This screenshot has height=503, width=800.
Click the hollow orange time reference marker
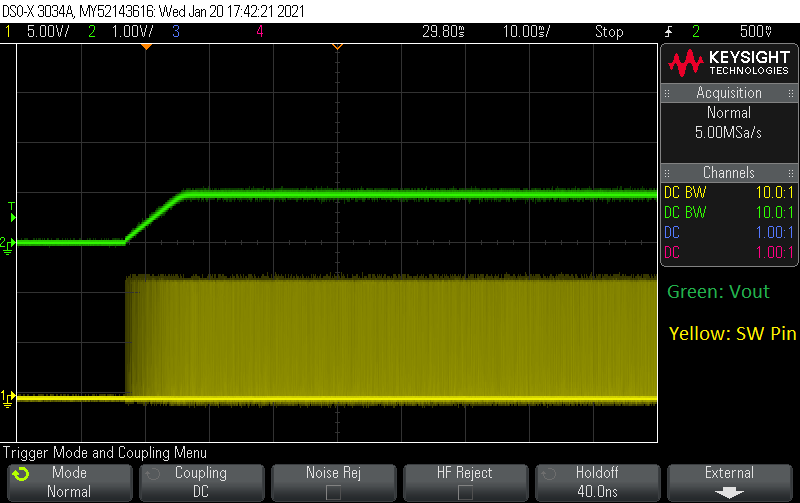[337, 47]
